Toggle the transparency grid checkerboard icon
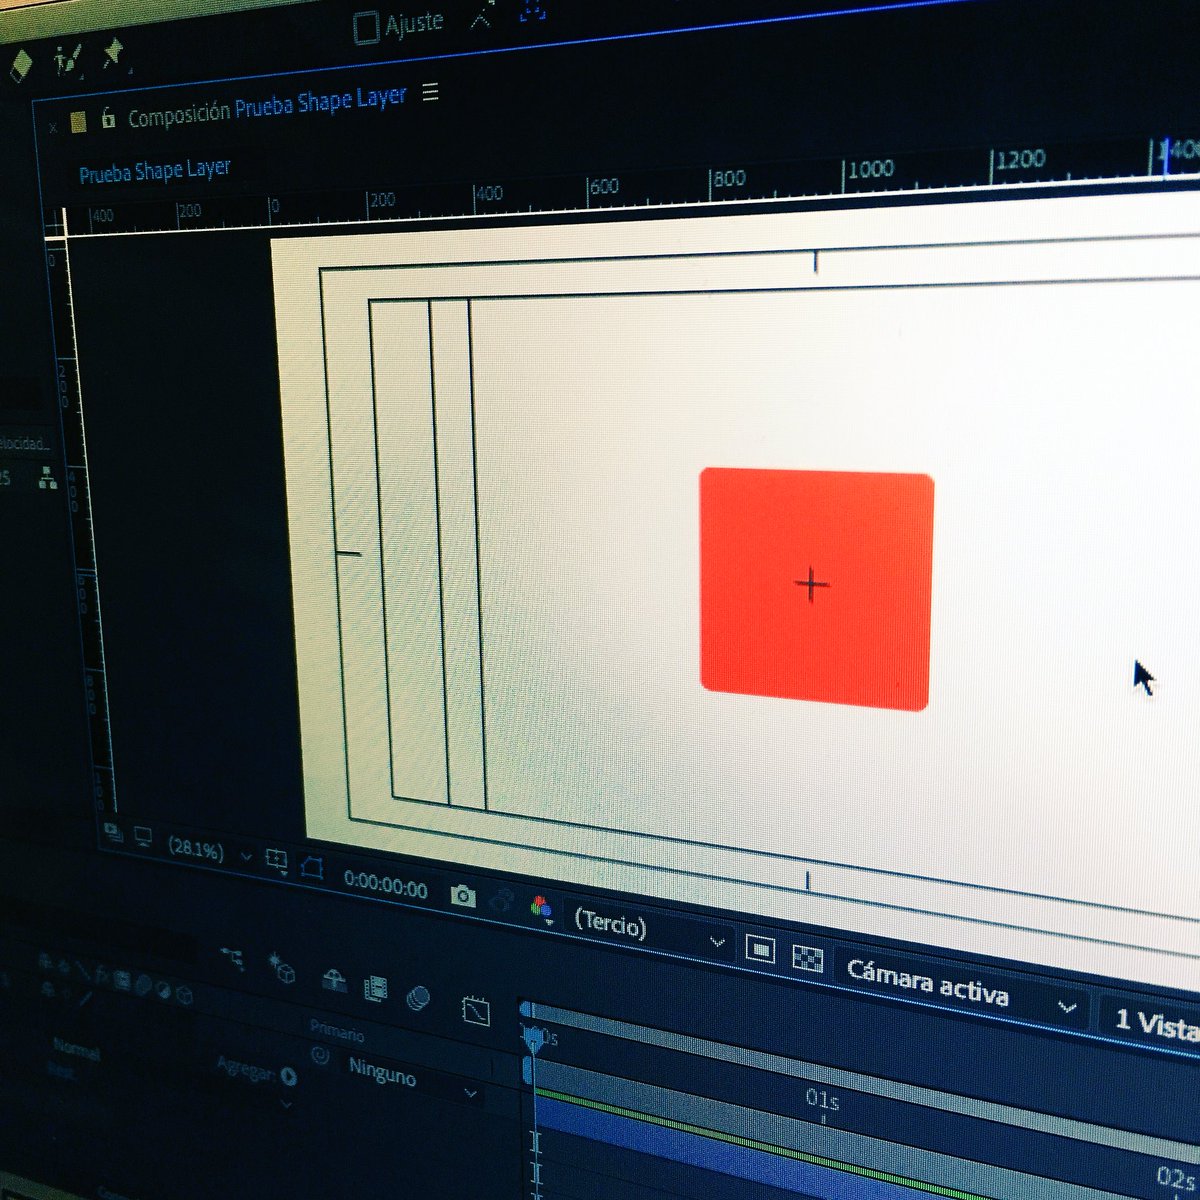 point(807,957)
